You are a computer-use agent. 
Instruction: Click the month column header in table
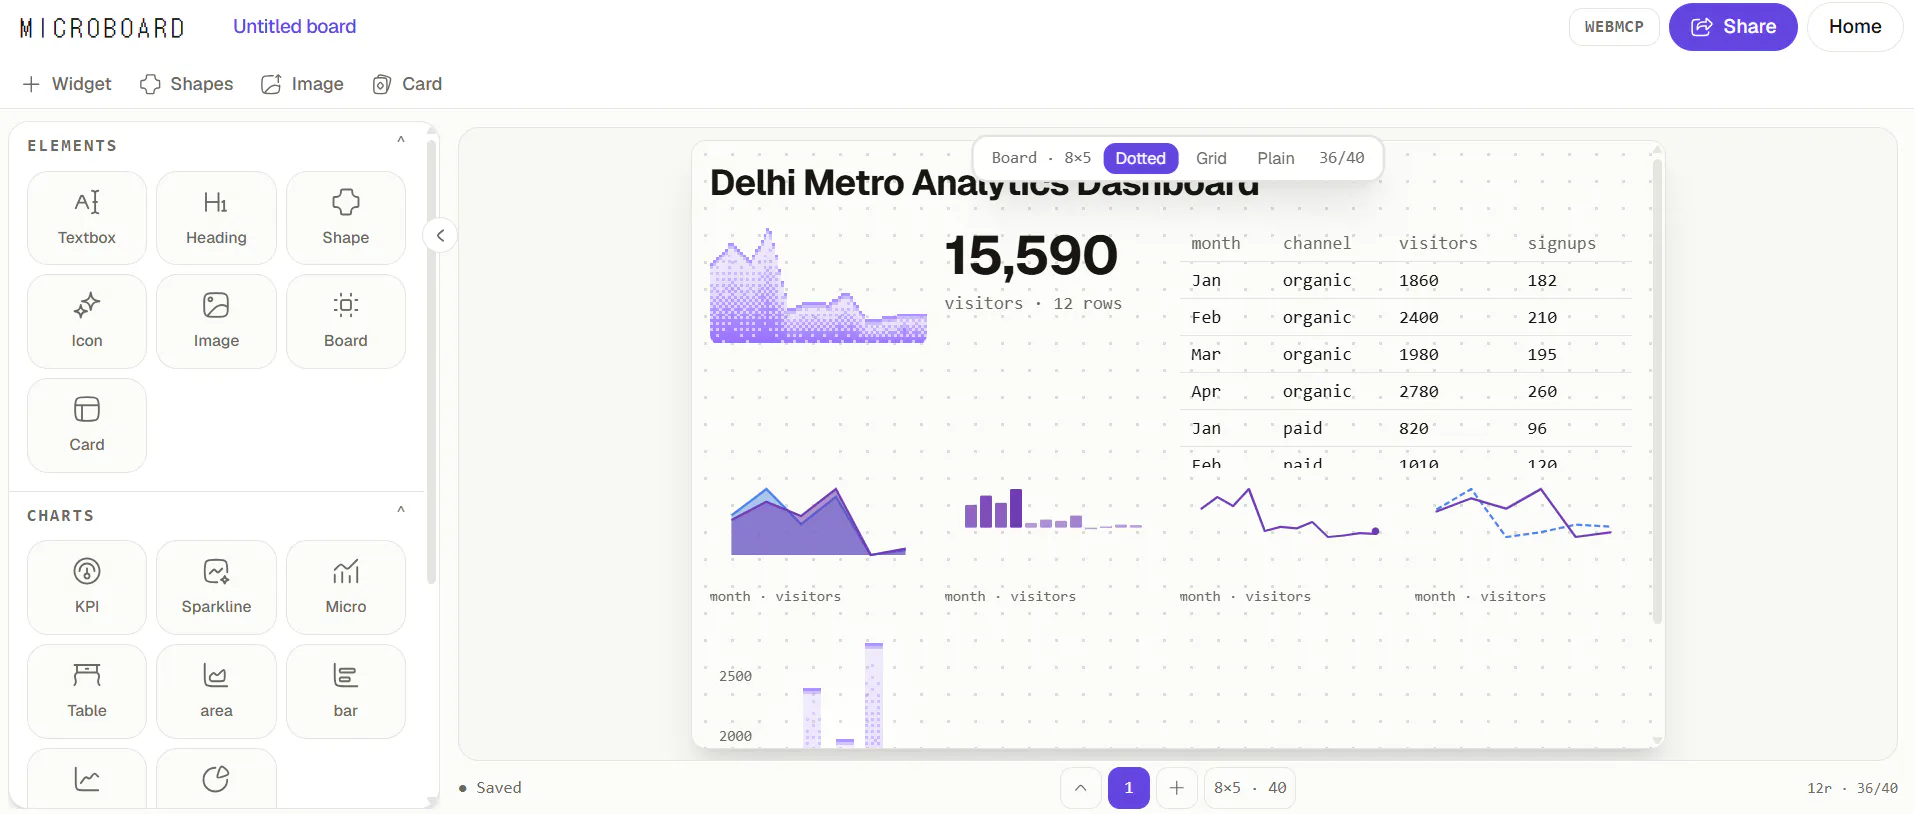[x=1215, y=243]
